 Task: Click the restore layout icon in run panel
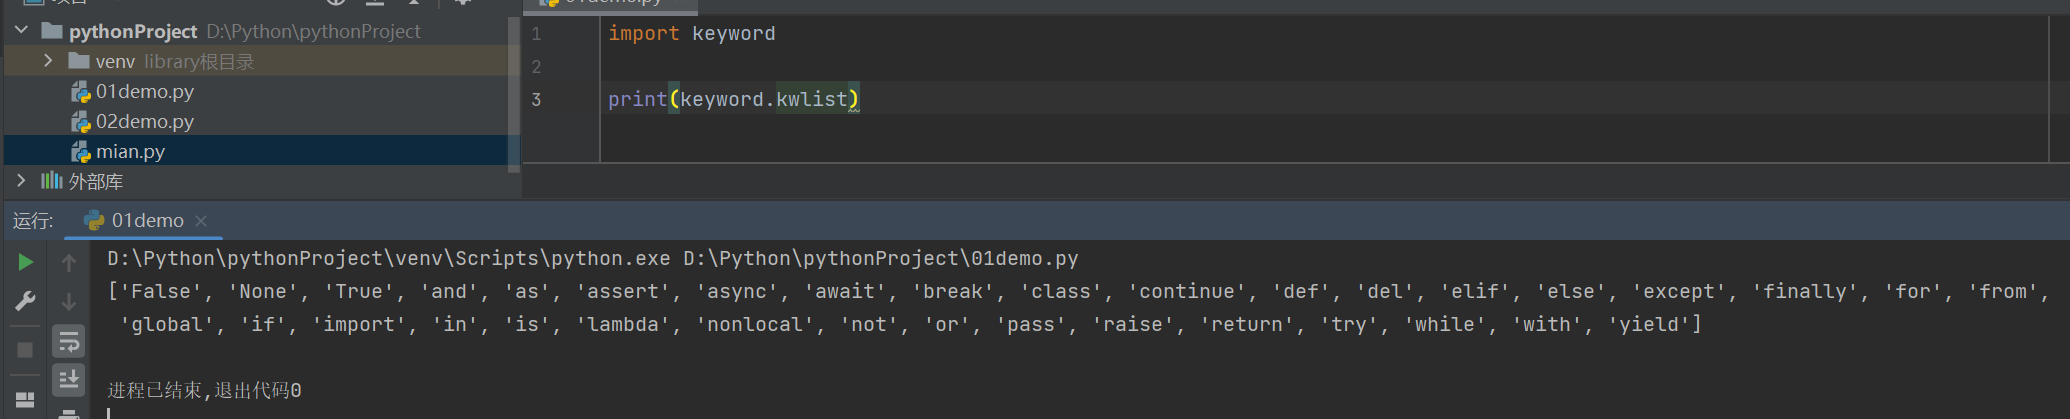point(26,399)
